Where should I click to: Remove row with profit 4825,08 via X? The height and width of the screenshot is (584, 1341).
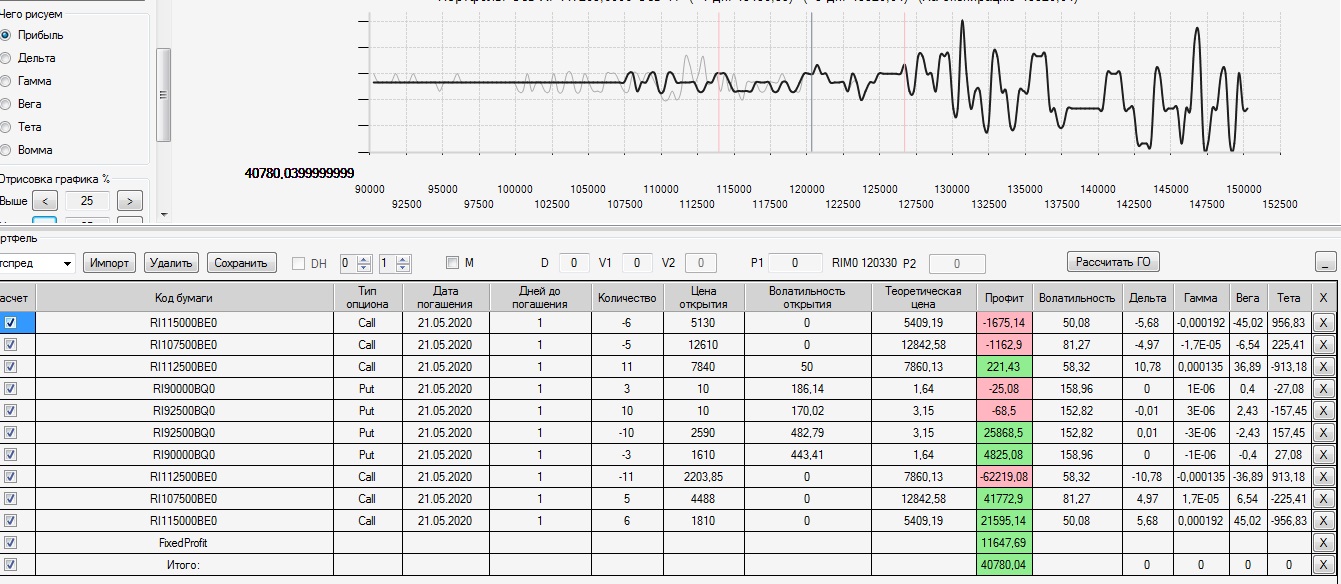pos(1322,455)
